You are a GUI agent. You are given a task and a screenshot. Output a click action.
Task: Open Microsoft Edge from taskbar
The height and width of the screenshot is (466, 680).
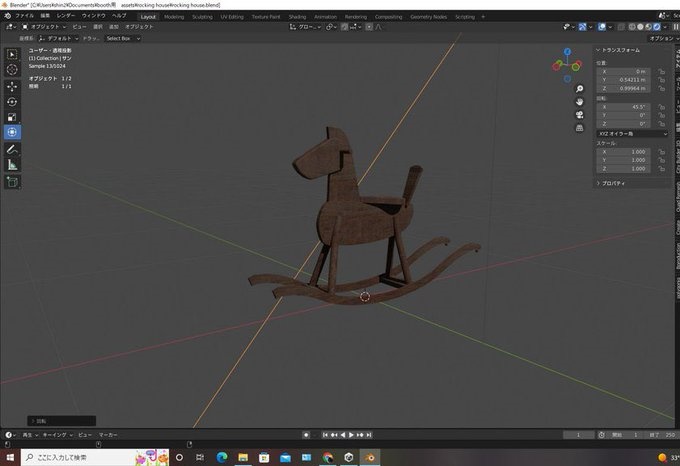(222, 457)
